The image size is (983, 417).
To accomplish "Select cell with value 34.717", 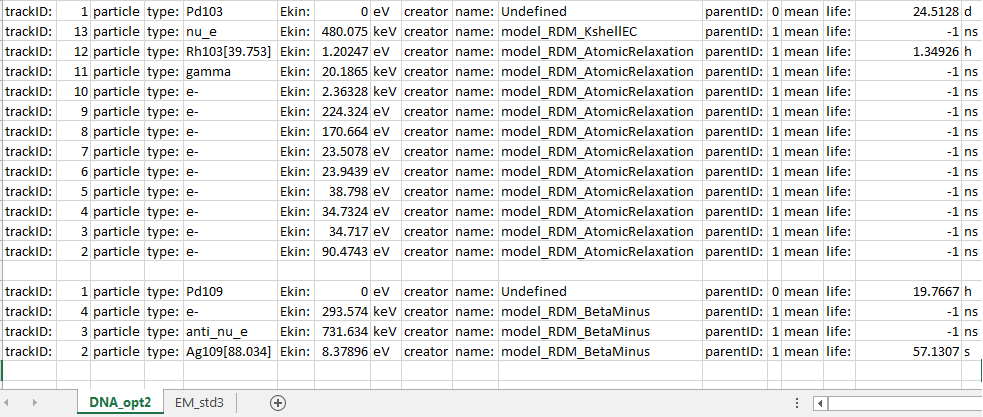I will point(342,231).
